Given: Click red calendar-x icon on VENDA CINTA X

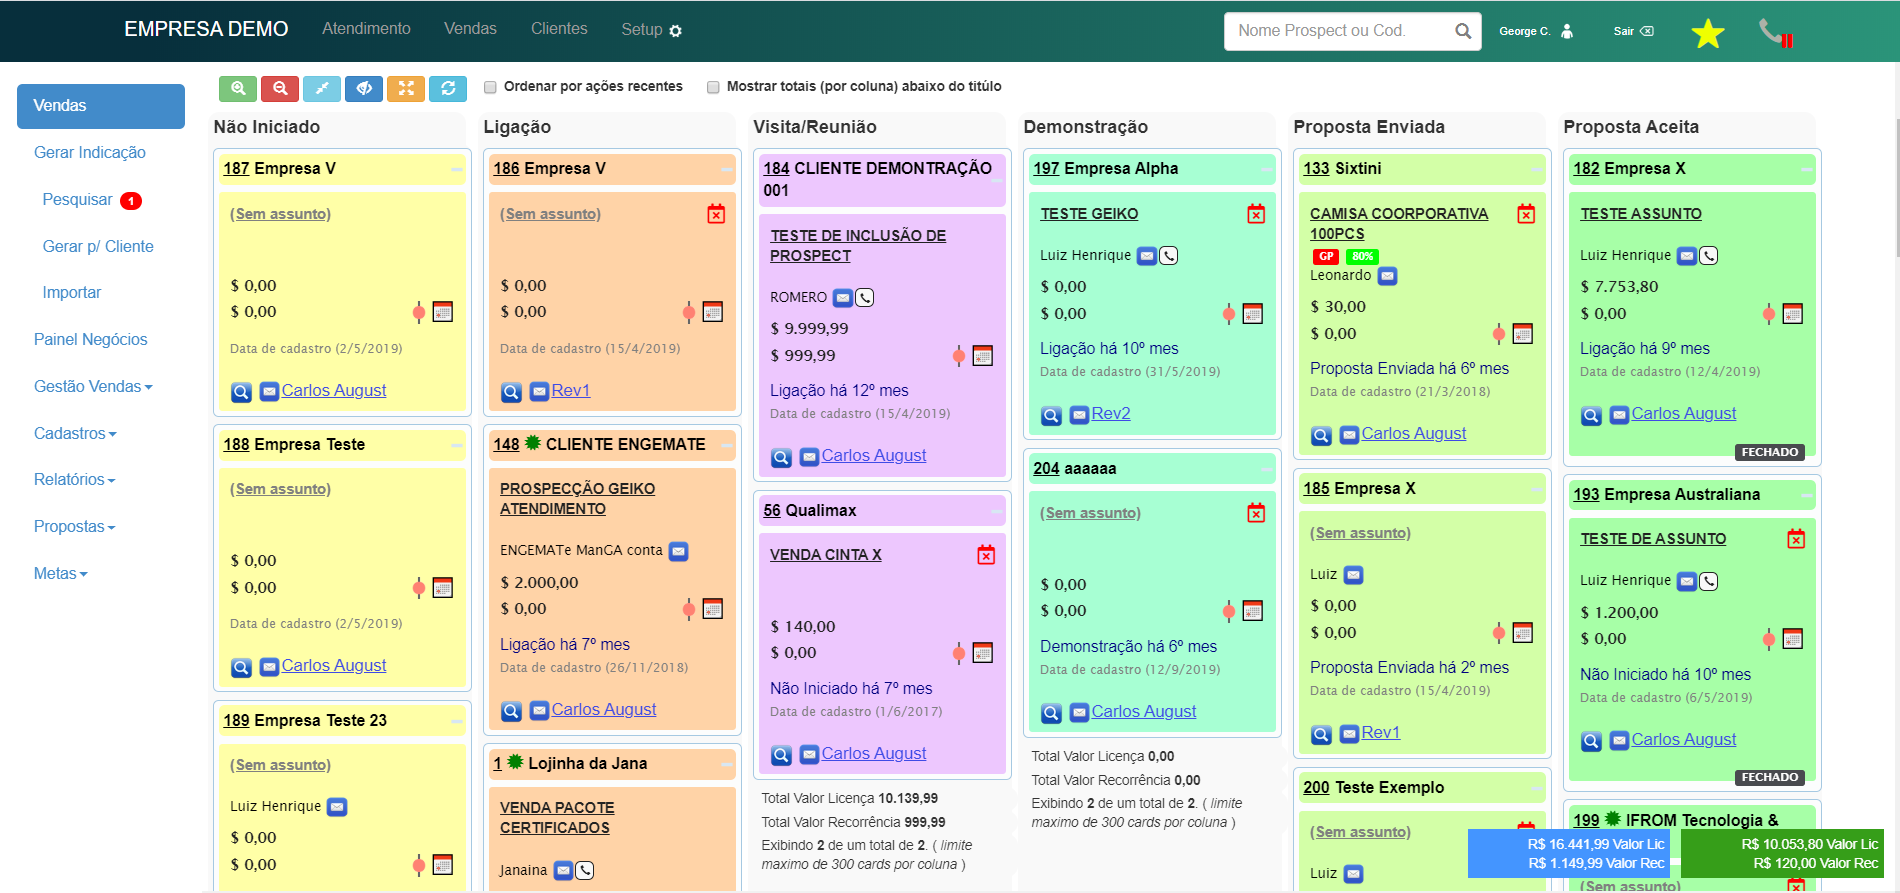Looking at the screenshot, I should point(986,555).
